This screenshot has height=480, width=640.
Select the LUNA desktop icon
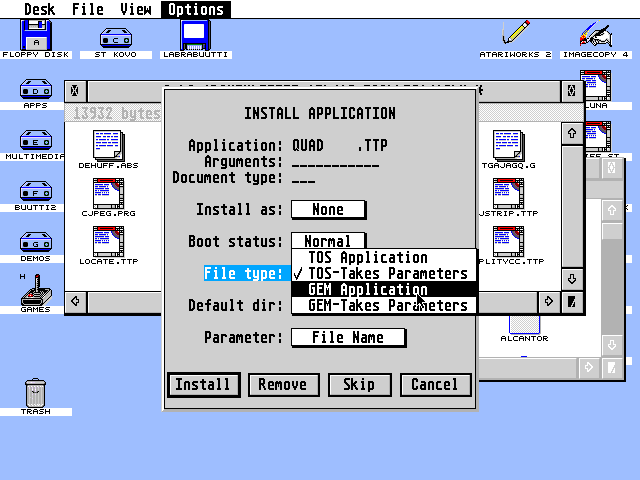(x=596, y=85)
